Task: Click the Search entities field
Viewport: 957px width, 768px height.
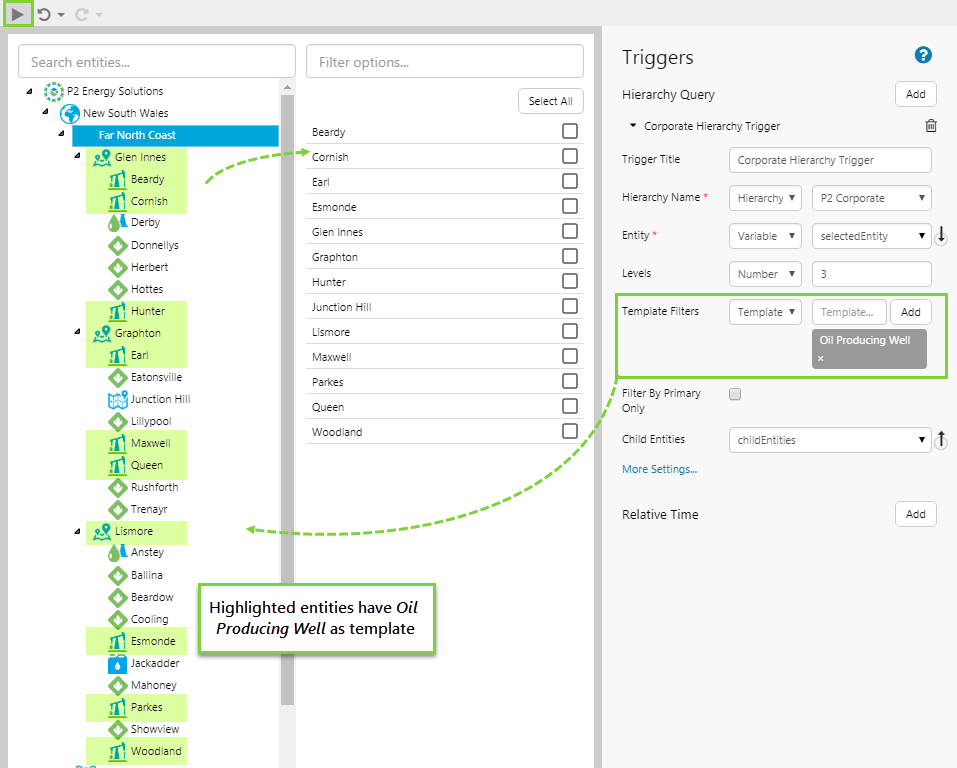Action: click(157, 61)
